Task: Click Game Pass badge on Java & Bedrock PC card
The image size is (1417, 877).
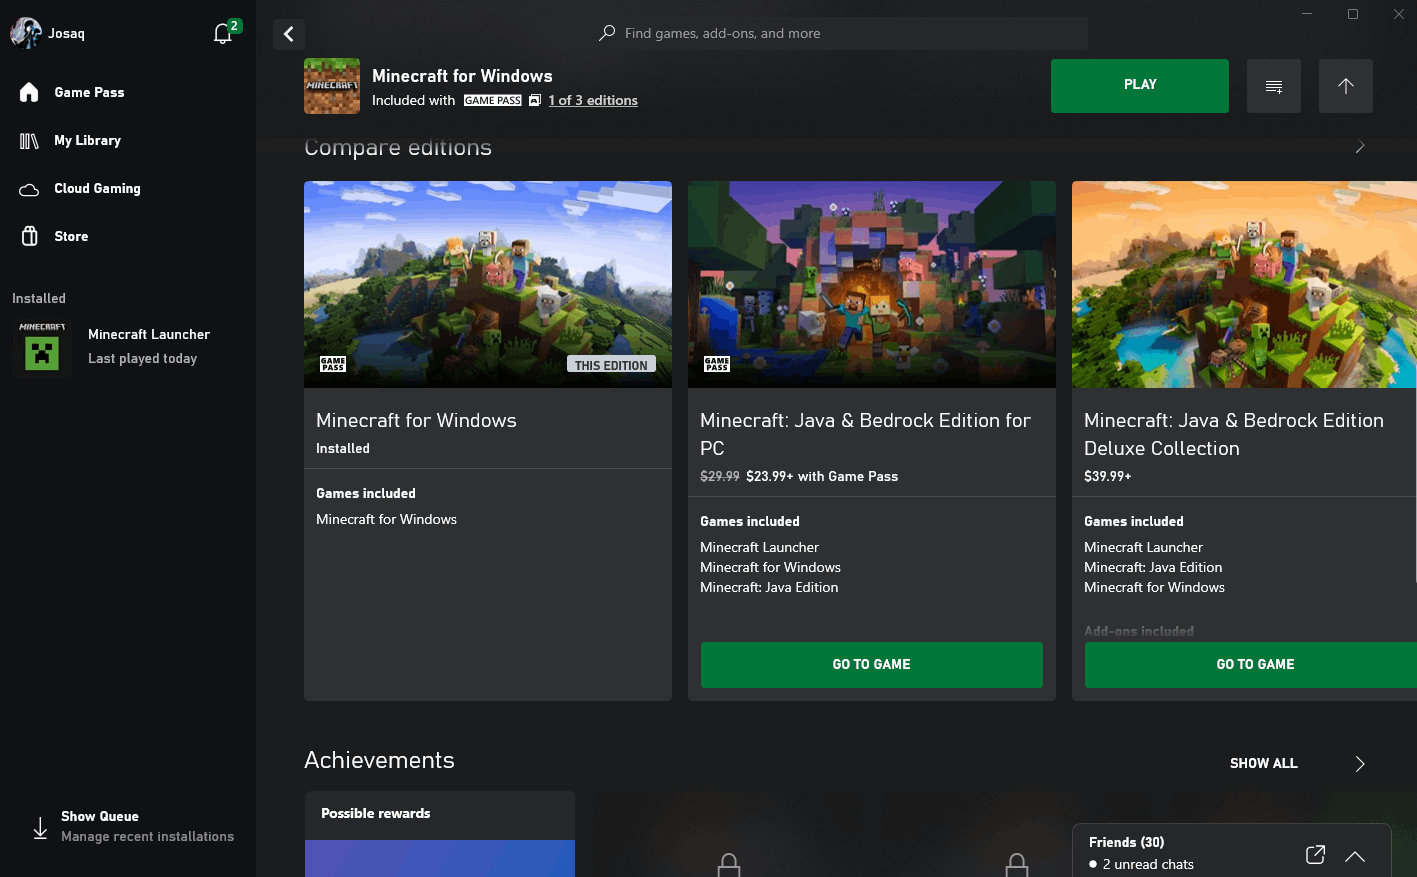Action: pos(717,364)
